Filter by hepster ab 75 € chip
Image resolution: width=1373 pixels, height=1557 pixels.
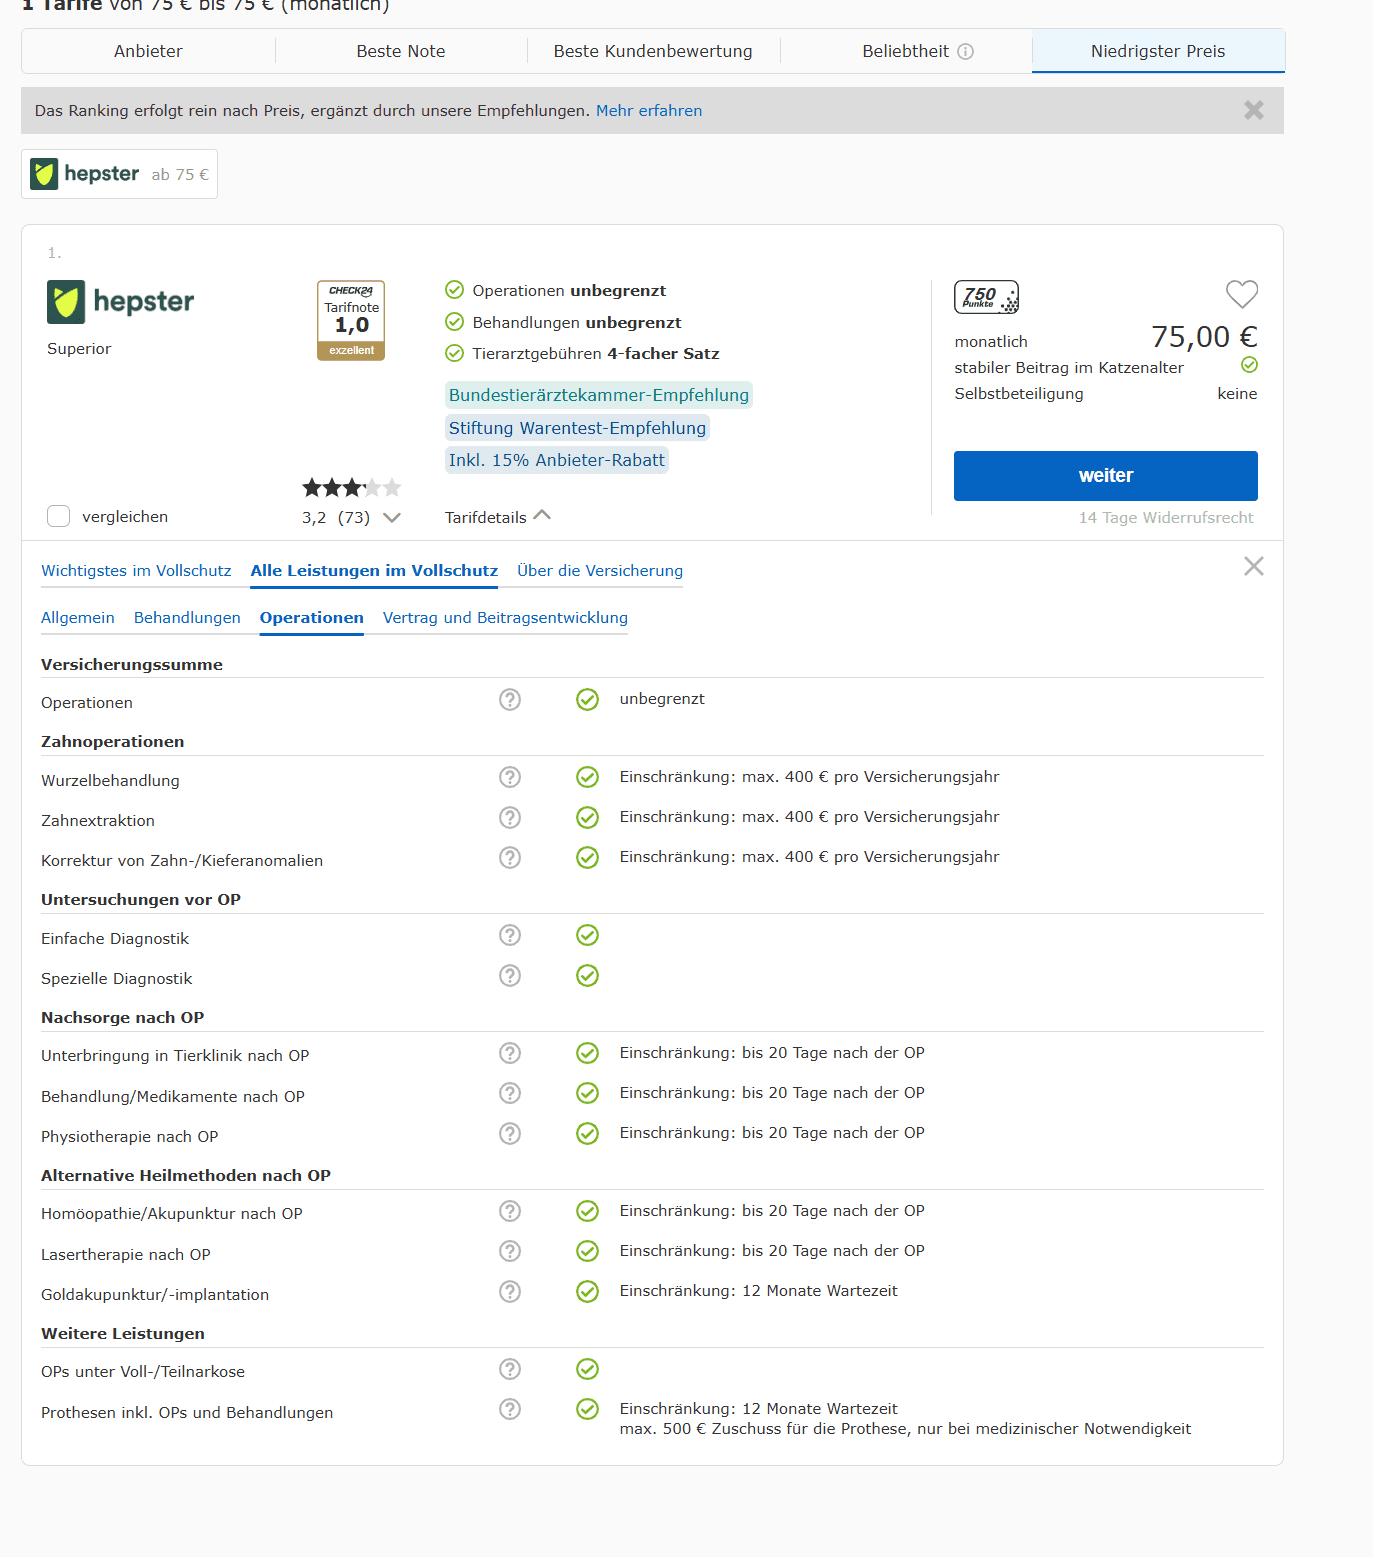(x=119, y=174)
